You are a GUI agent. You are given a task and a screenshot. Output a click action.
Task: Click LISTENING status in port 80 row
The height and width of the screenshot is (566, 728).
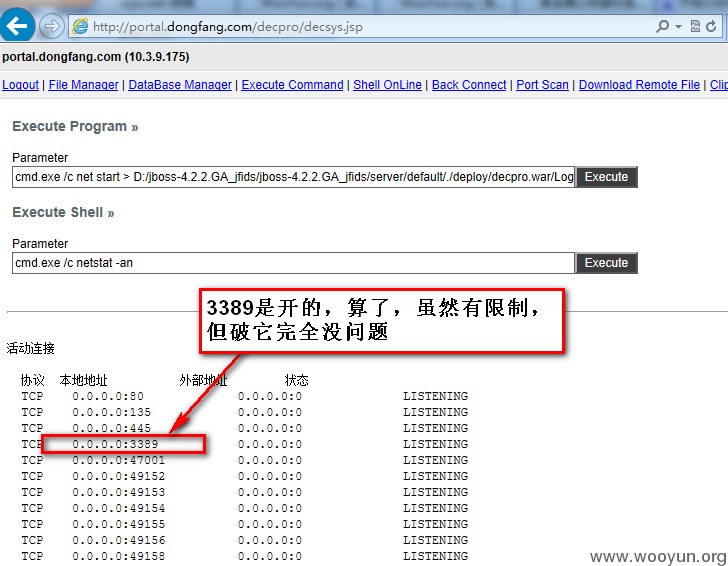436,396
